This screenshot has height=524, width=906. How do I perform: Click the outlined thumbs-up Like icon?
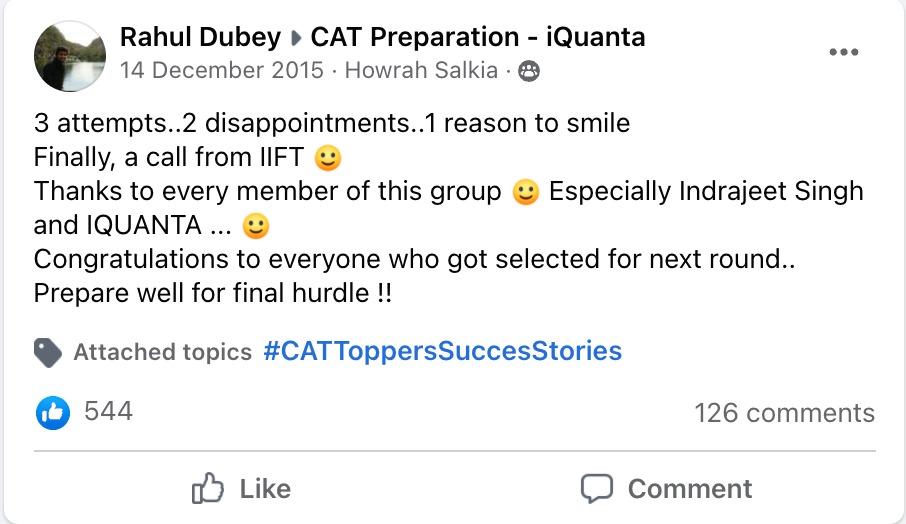click(x=207, y=489)
